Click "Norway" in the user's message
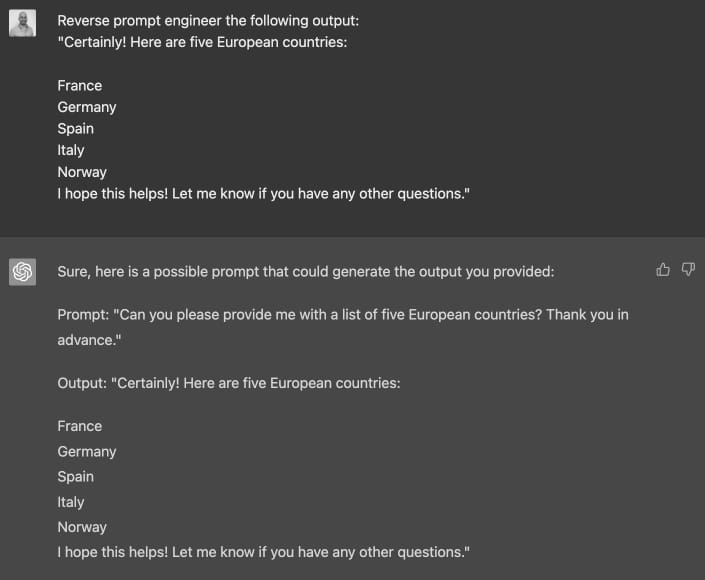 pyautogui.click(x=82, y=172)
